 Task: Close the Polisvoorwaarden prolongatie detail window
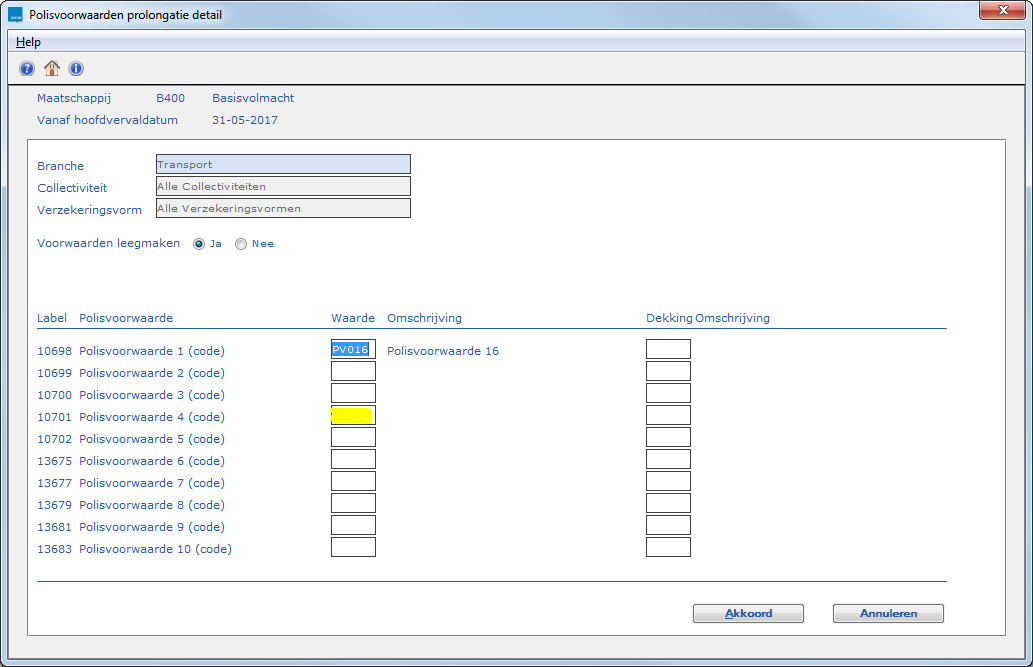[x=1000, y=11]
